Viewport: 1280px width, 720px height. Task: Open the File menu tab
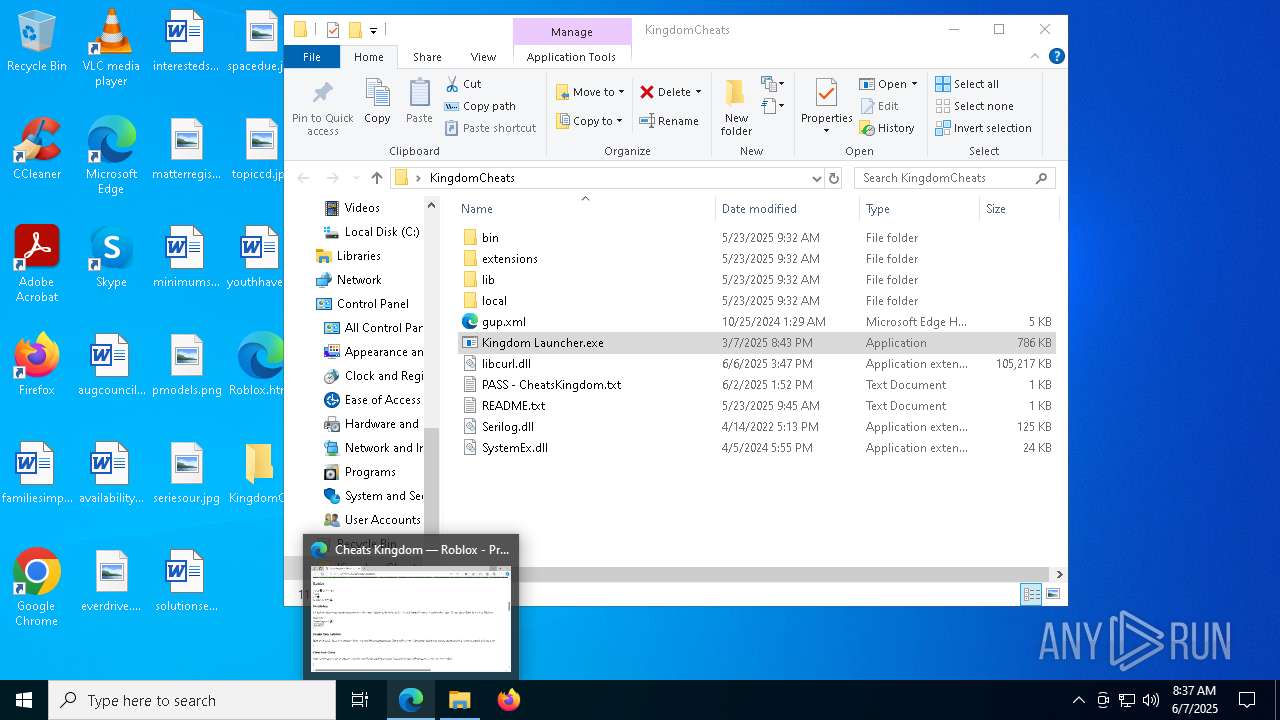click(x=312, y=57)
